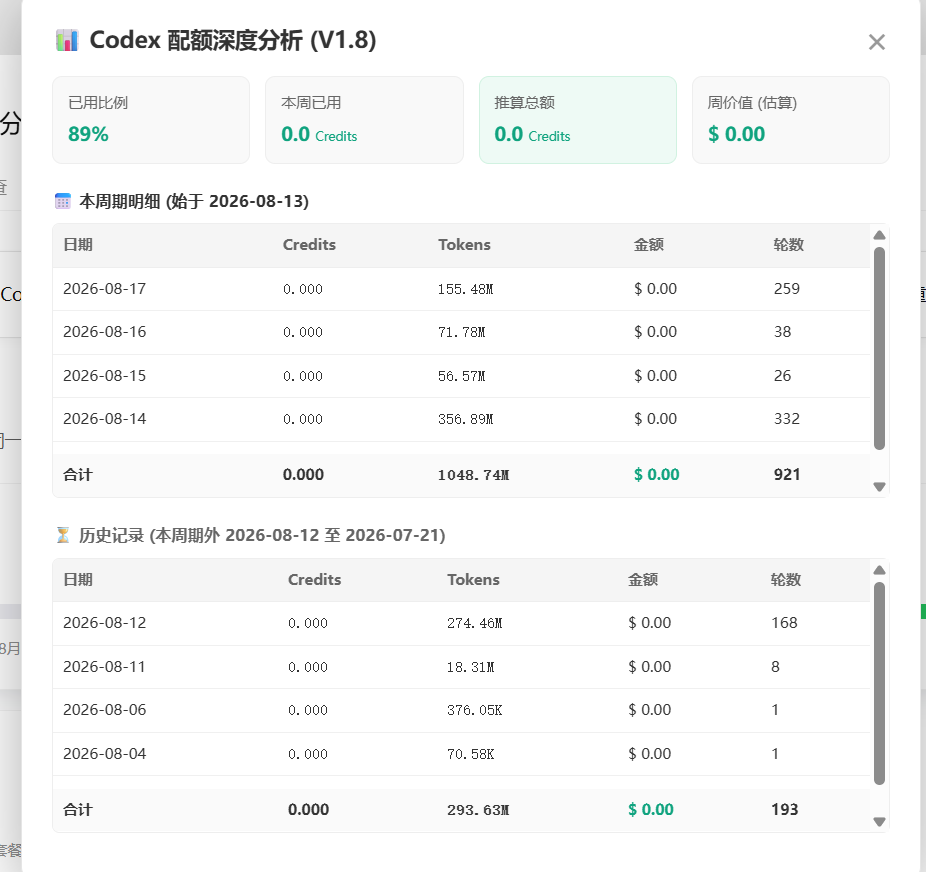Image resolution: width=926 pixels, height=872 pixels.
Task: Click the 70.58K tokens value
Action: point(470,754)
